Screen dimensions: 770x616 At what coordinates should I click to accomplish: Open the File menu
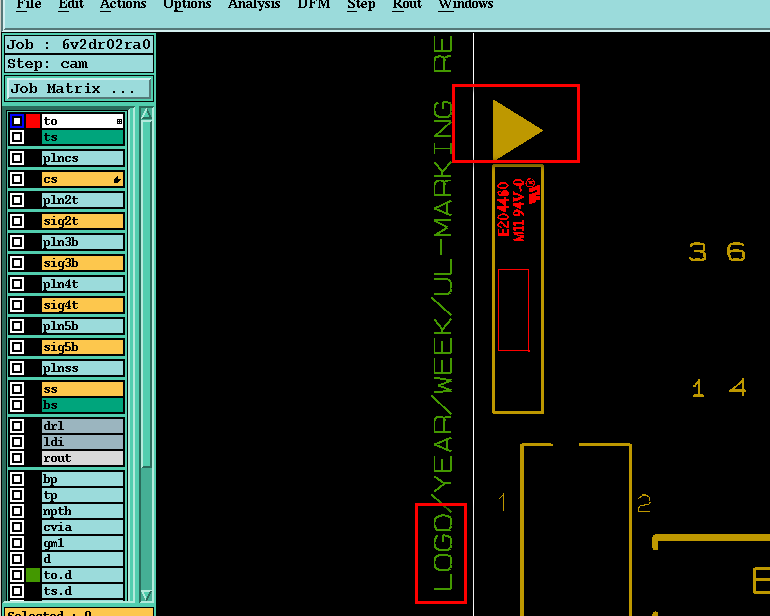pyautogui.click(x=28, y=4)
